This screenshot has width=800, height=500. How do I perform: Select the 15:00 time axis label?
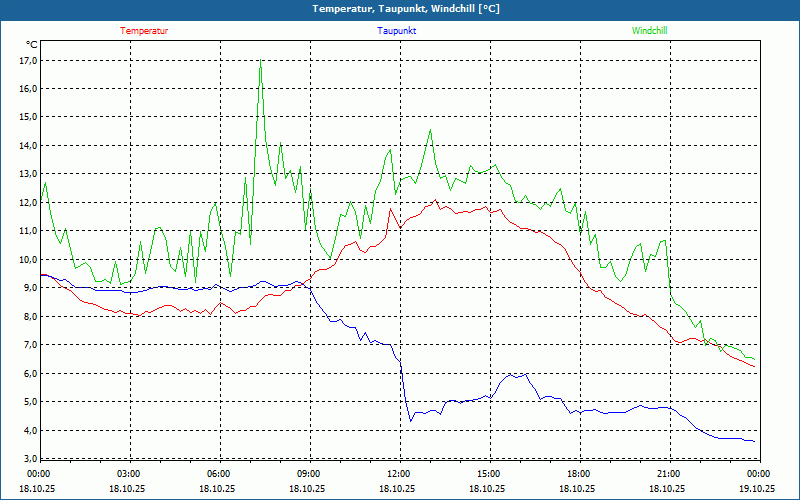tap(488, 474)
